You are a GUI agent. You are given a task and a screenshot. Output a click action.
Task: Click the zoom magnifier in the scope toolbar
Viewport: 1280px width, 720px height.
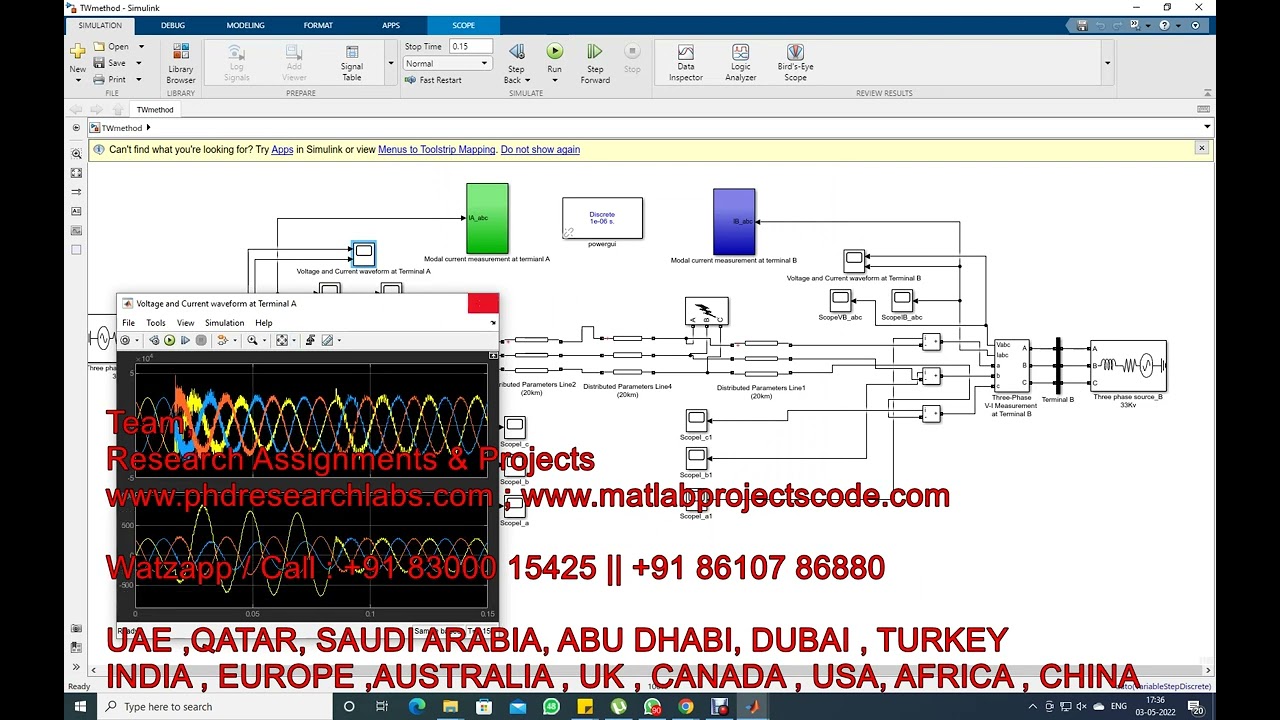(x=252, y=340)
